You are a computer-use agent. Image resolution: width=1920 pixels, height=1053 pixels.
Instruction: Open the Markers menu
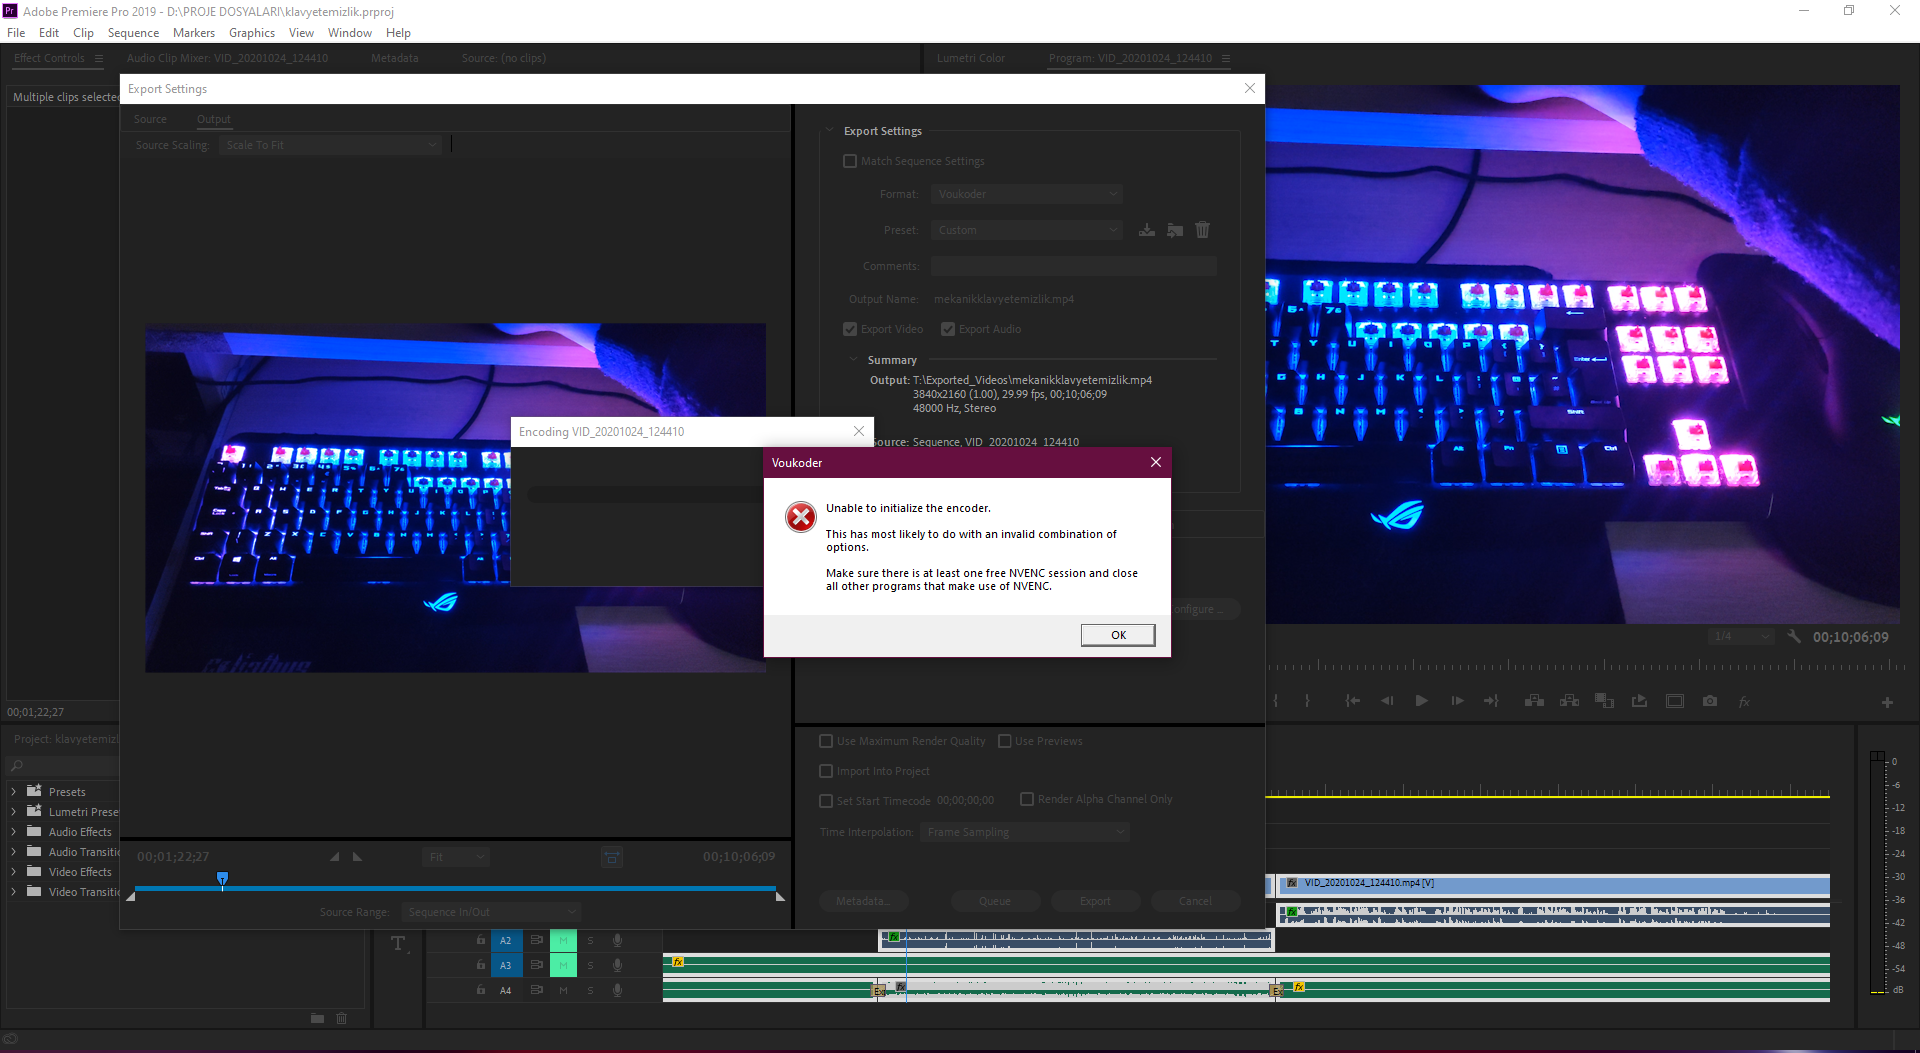[x=193, y=33]
